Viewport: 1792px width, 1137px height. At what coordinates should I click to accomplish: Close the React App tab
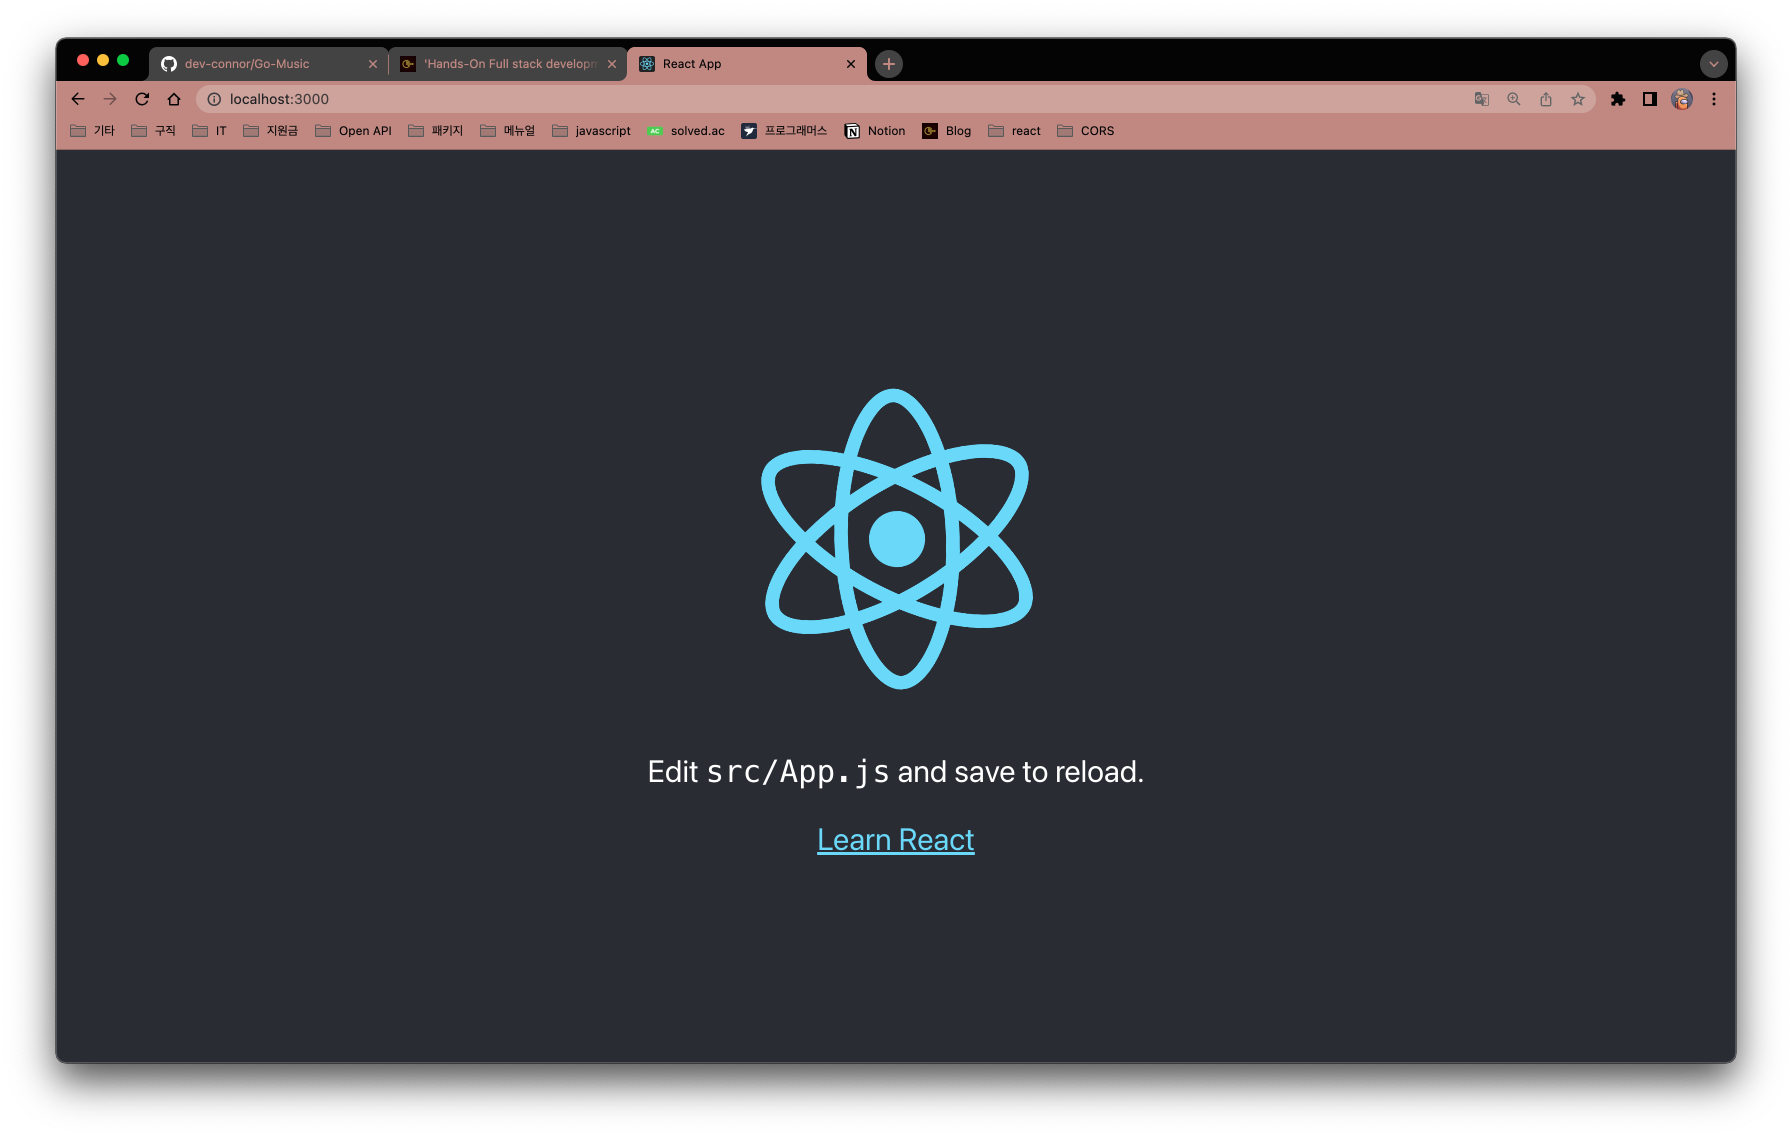851,64
